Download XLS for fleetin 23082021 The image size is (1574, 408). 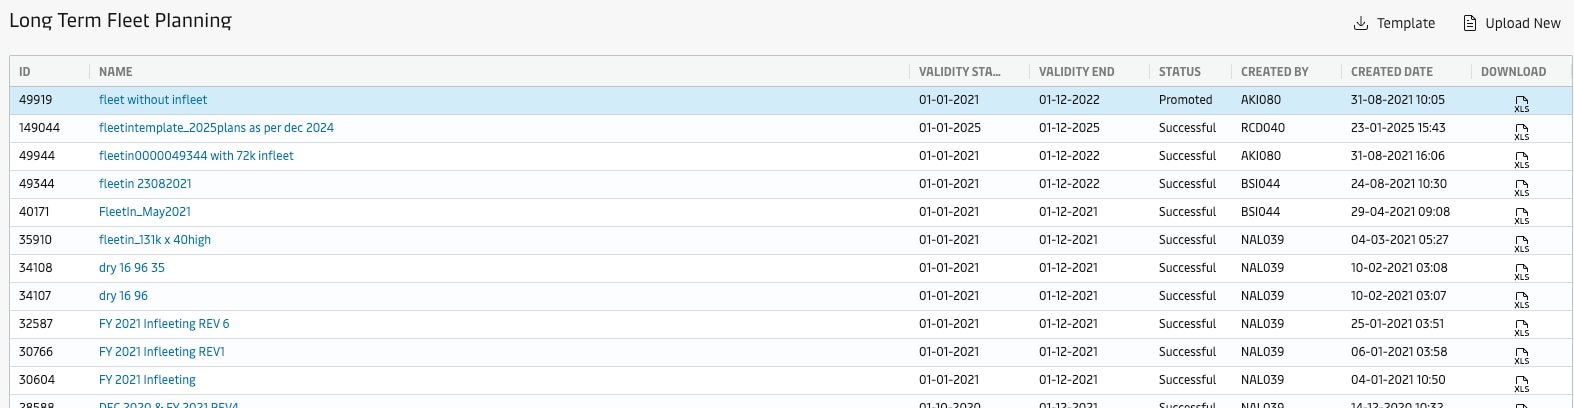1521,187
